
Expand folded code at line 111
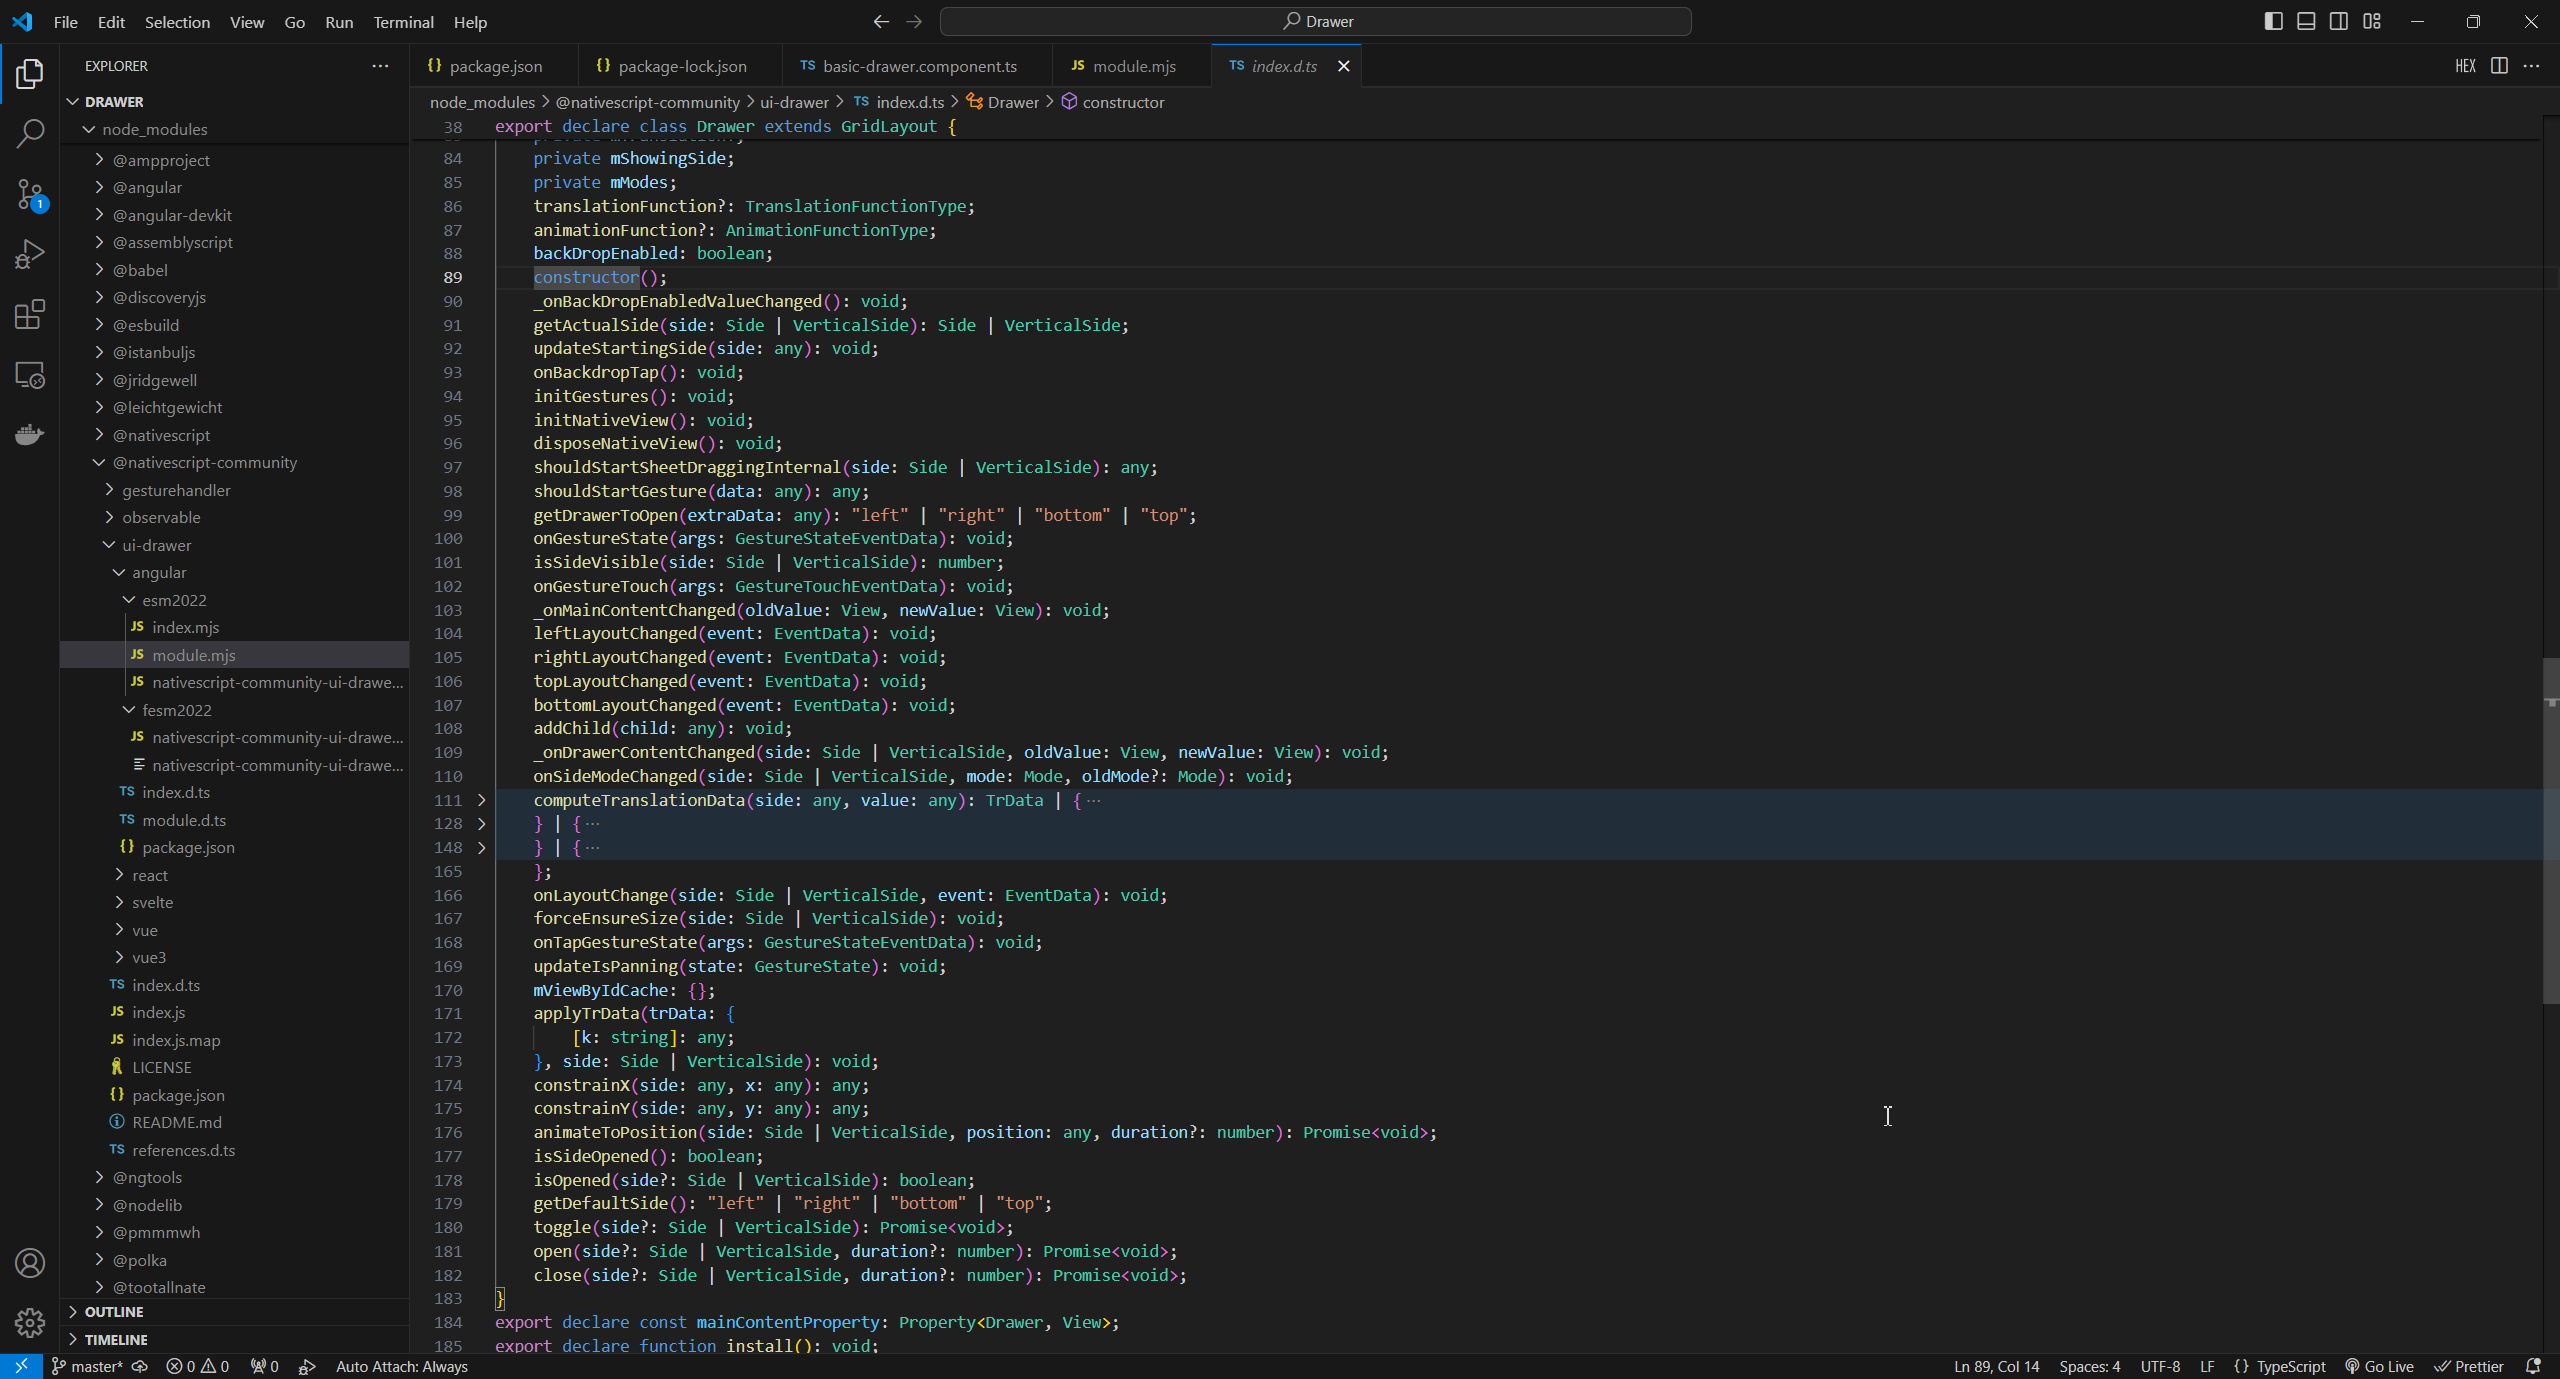click(481, 800)
